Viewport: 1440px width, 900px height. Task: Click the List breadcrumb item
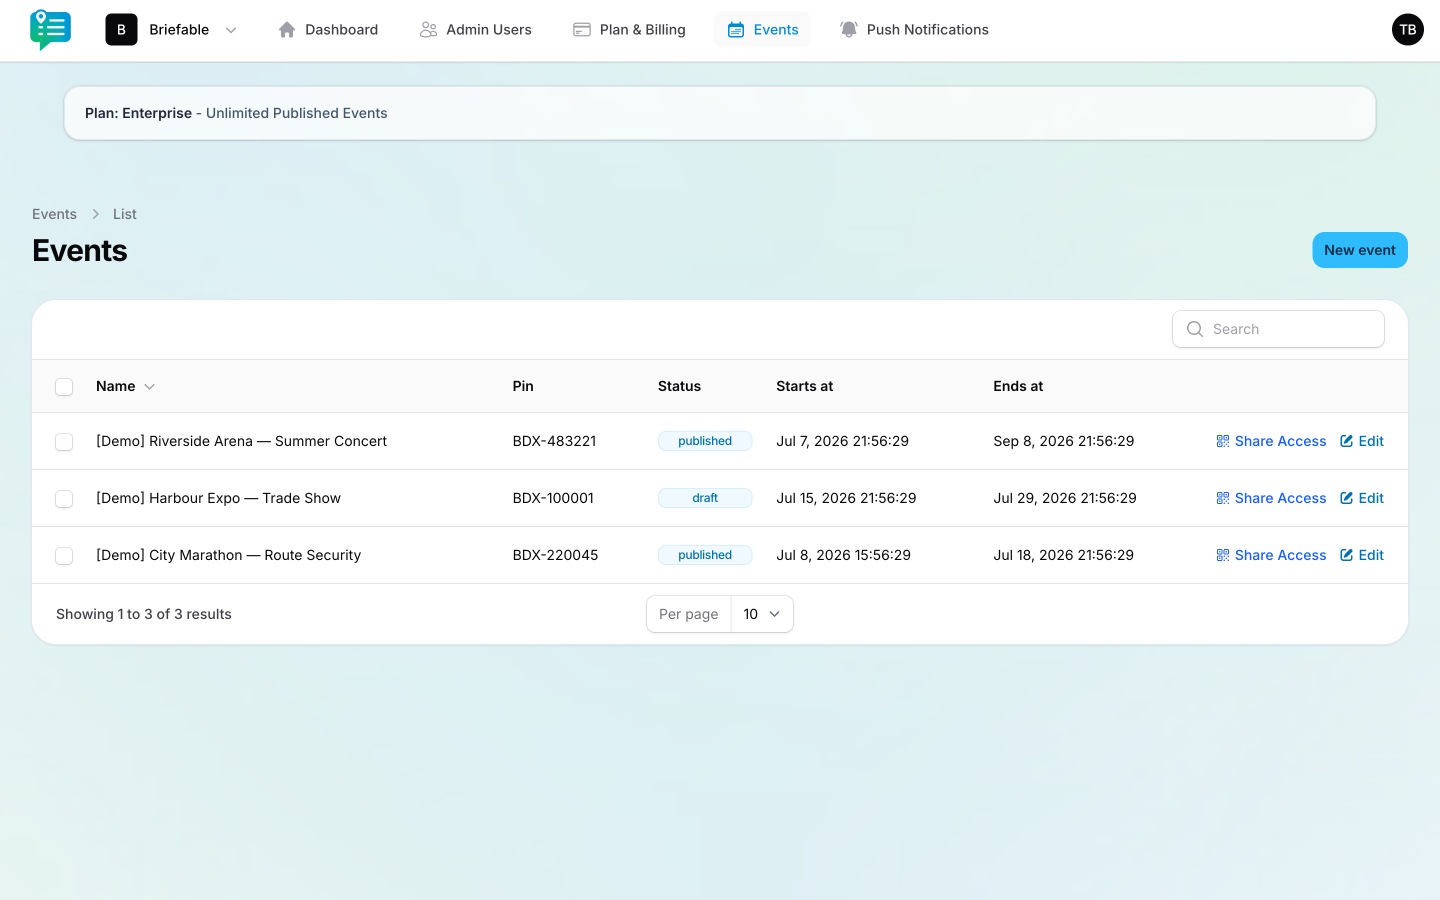pos(125,214)
